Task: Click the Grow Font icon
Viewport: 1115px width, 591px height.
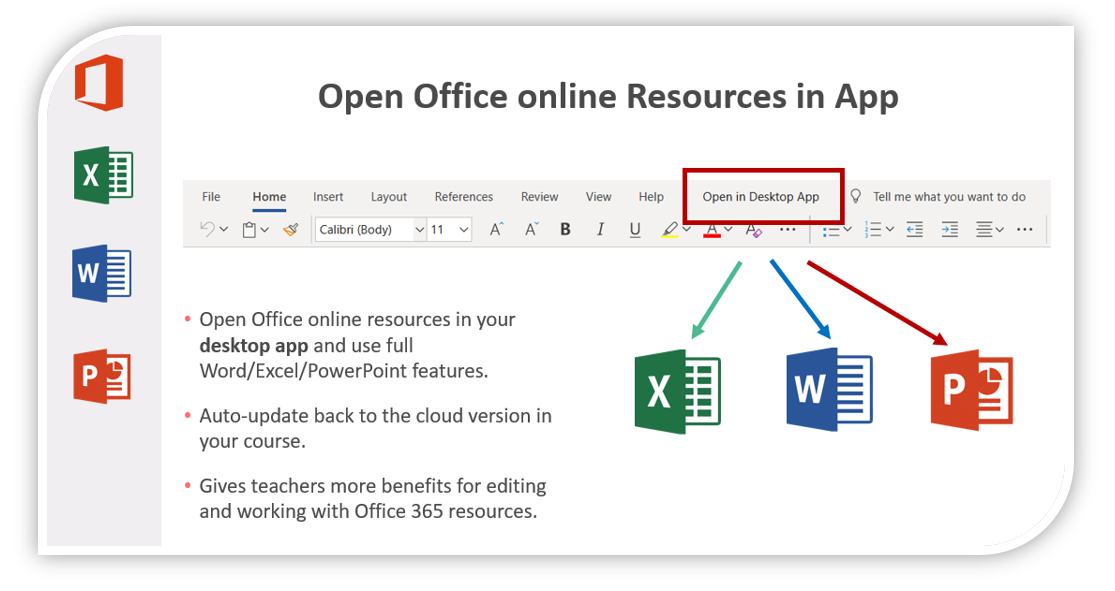Action: click(496, 230)
